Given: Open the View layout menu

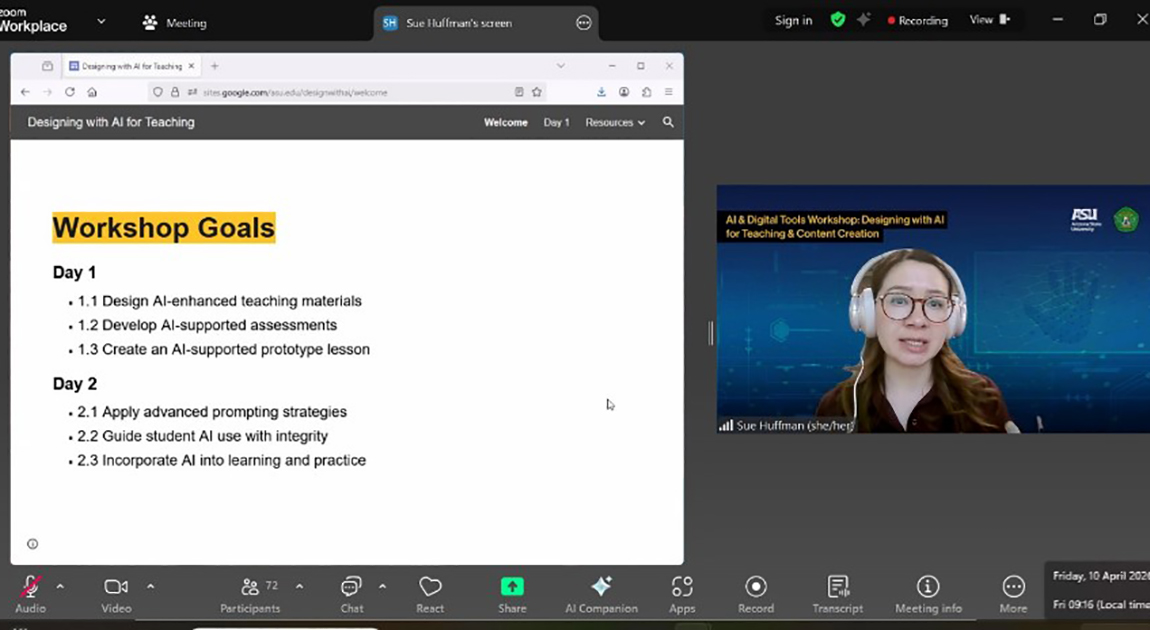Looking at the screenshot, I should (989, 20).
